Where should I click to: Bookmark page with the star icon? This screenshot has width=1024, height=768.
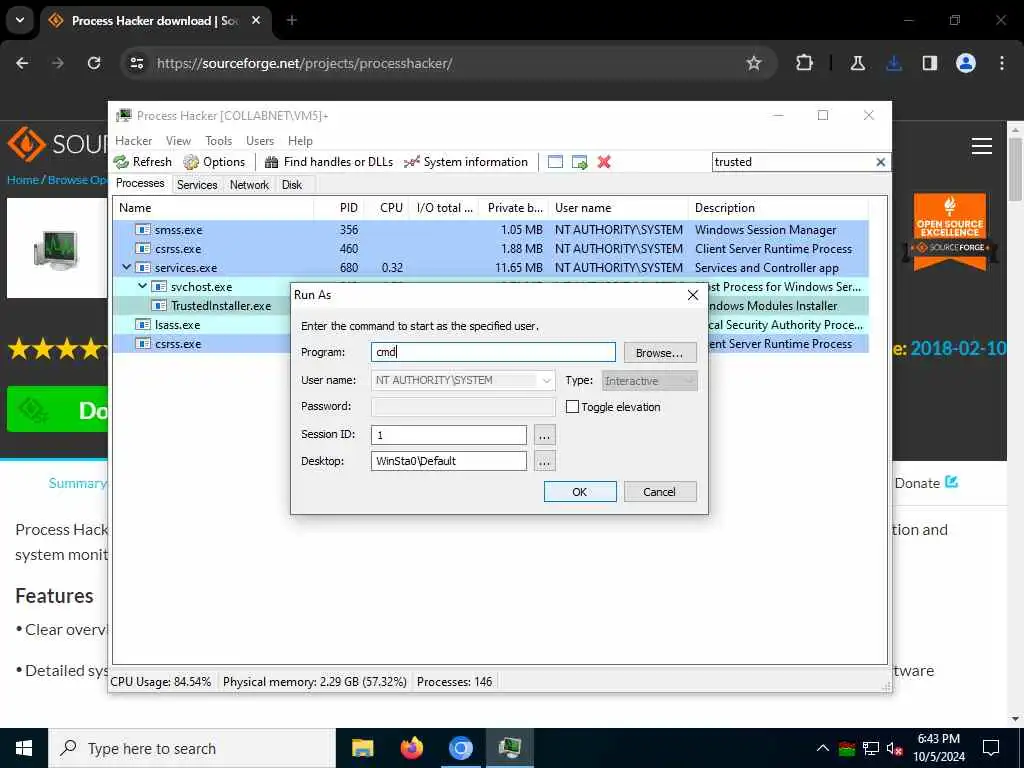click(754, 63)
